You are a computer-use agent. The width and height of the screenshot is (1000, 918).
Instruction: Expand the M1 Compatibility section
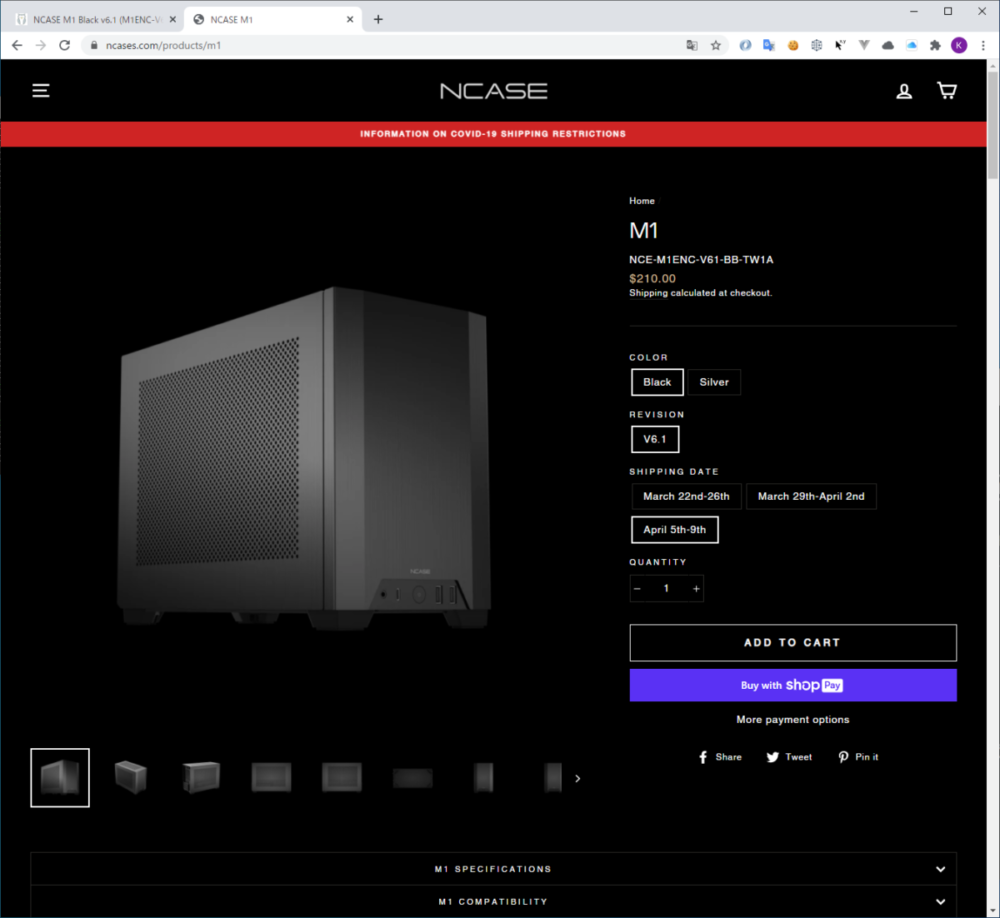(493, 901)
